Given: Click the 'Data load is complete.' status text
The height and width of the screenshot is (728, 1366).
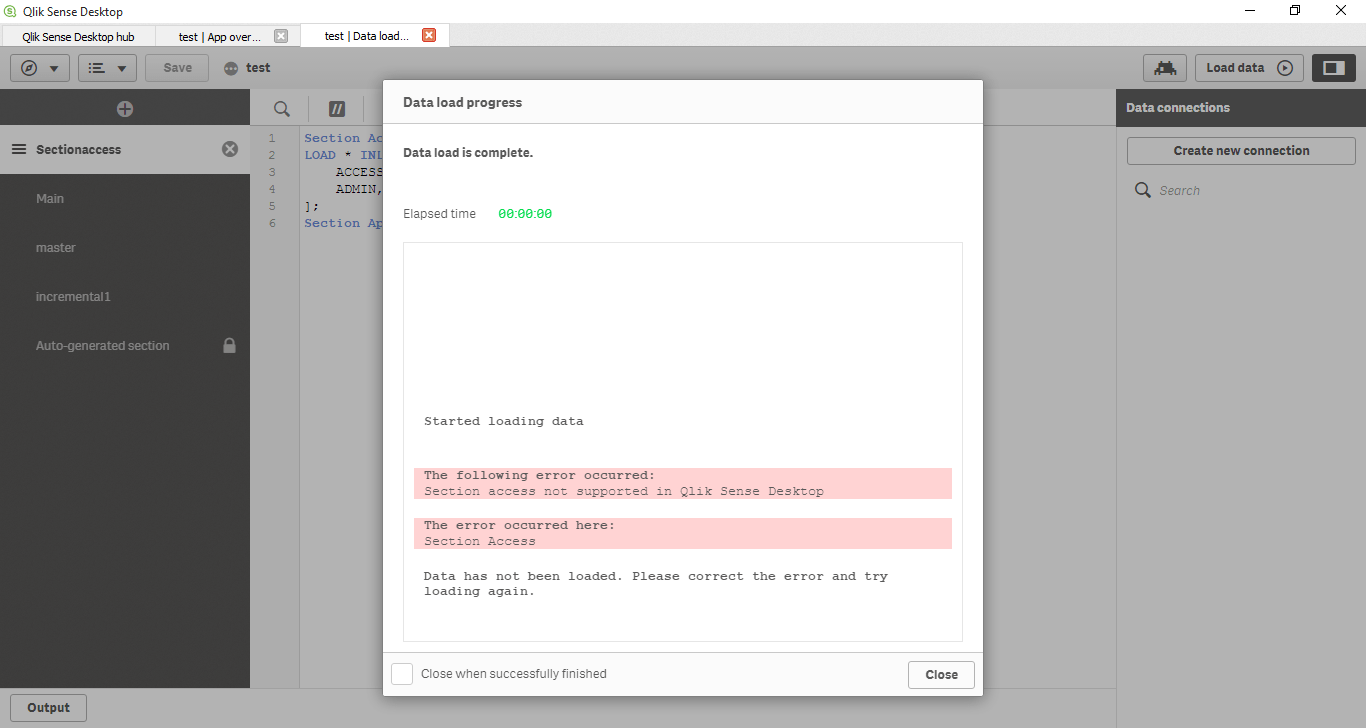Looking at the screenshot, I should tap(468, 153).
